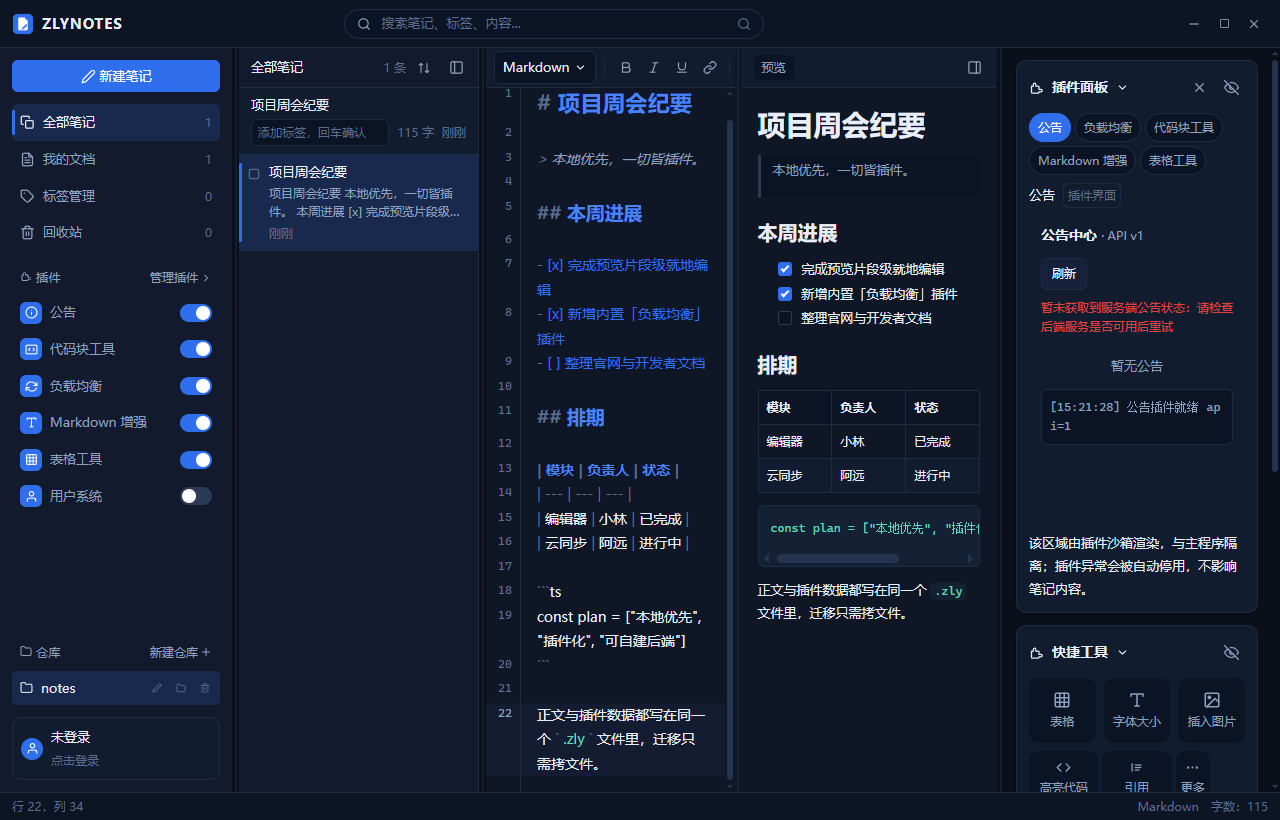Viewport: 1280px width, 820px height.
Task: Collapse the notes list panel via its sidebar icon
Action: pyautogui.click(x=457, y=68)
